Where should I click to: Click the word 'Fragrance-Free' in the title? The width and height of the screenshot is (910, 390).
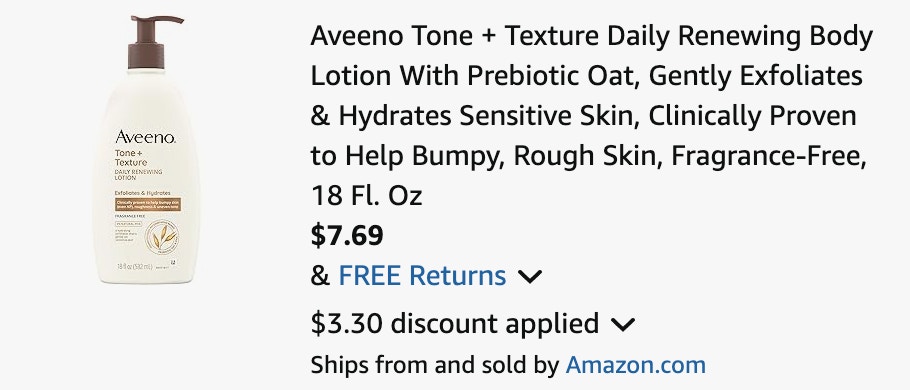[768, 156]
